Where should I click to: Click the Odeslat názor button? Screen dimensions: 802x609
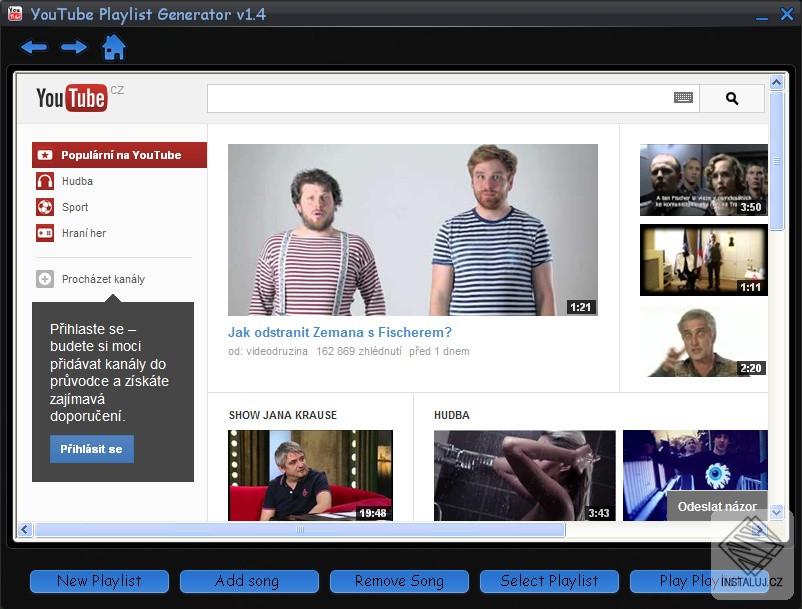coord(717,507)
